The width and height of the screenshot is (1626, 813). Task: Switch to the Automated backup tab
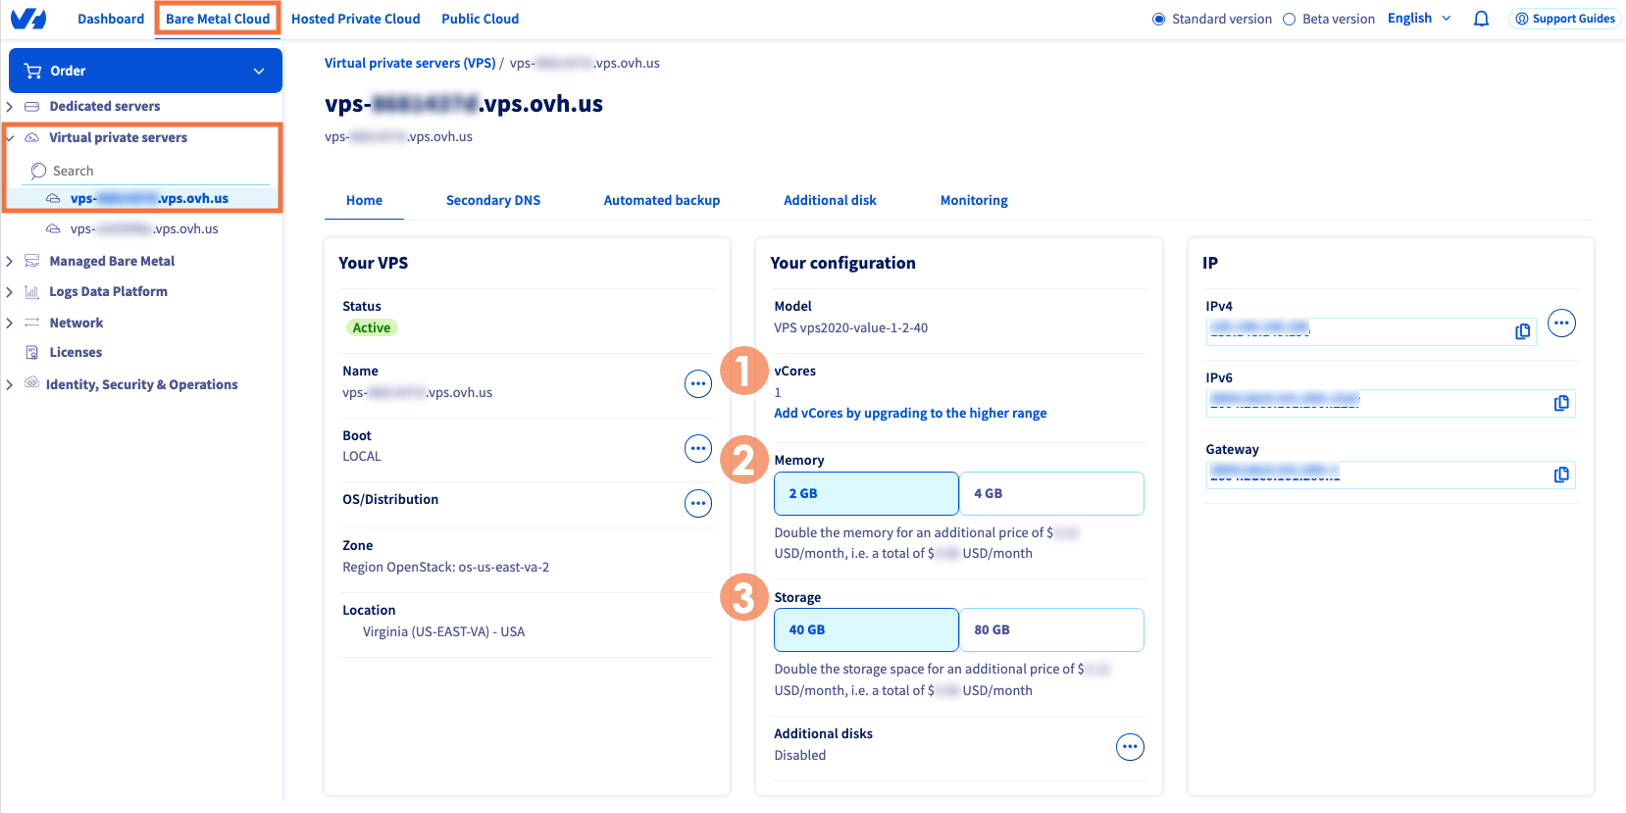[662, 200]
